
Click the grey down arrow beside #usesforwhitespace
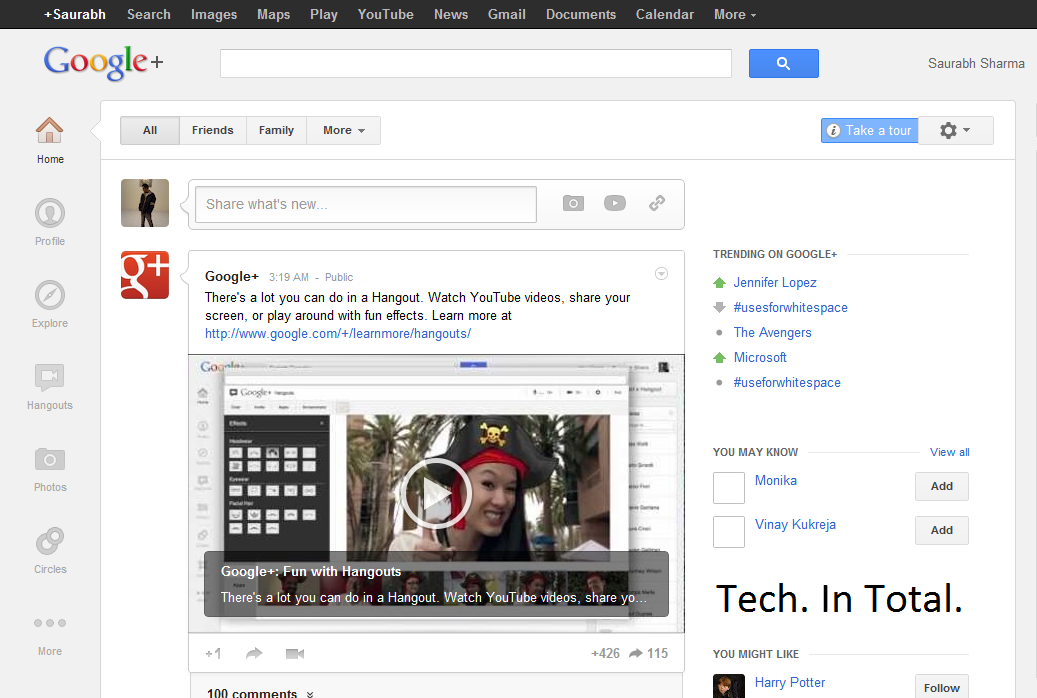[720, 308]
